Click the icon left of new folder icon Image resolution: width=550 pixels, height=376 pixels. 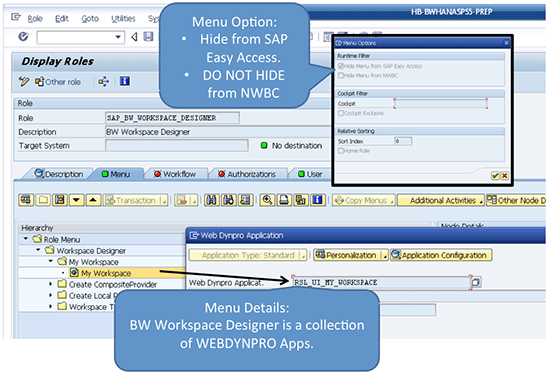pos(26,200)
